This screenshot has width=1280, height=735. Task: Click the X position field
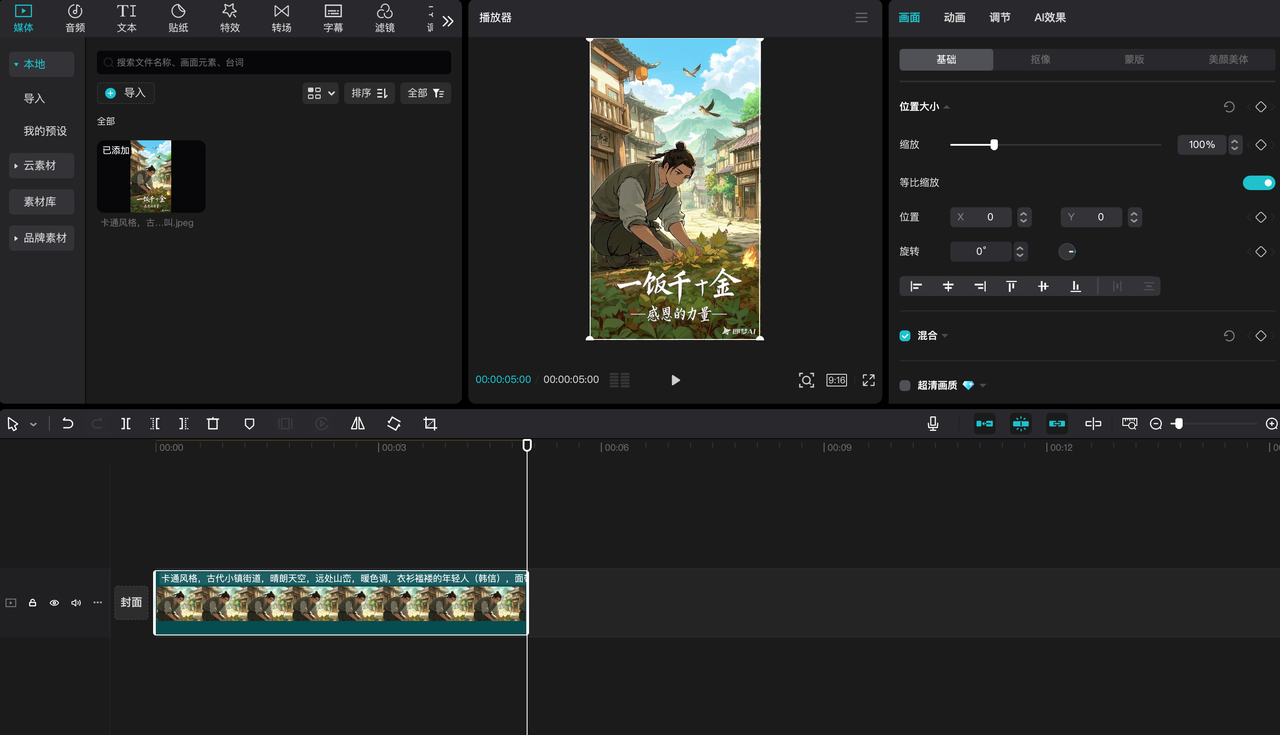980,217
